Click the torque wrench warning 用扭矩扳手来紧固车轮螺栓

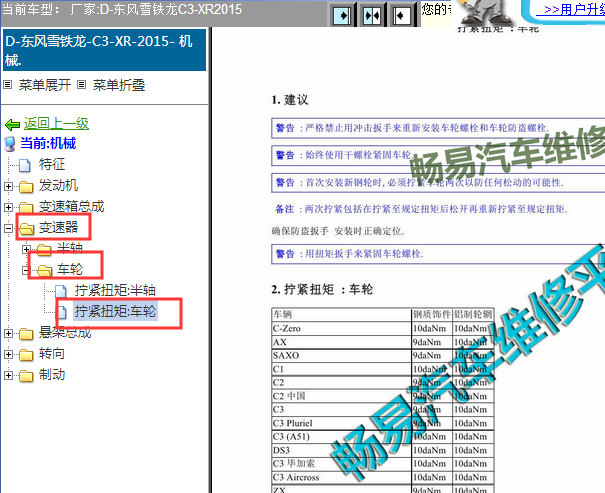438,254
